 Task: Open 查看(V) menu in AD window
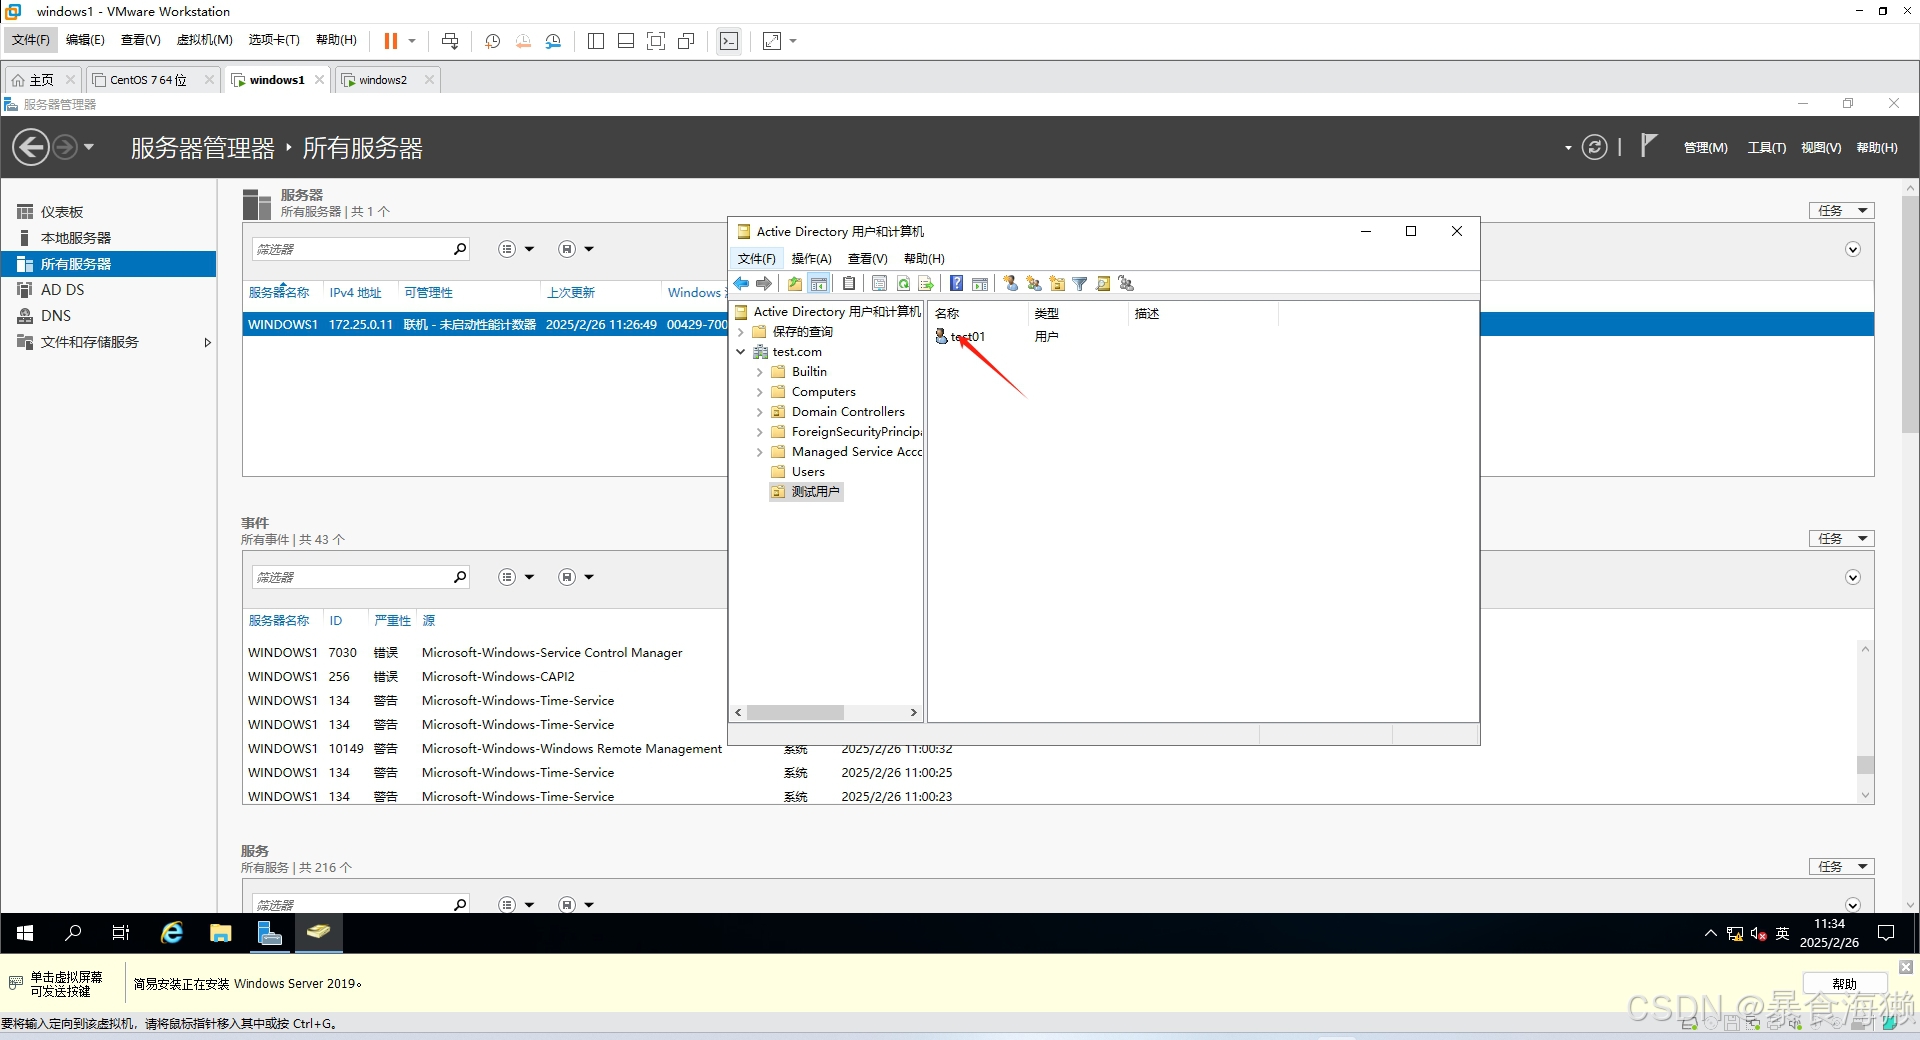click(x=867, y=259)
